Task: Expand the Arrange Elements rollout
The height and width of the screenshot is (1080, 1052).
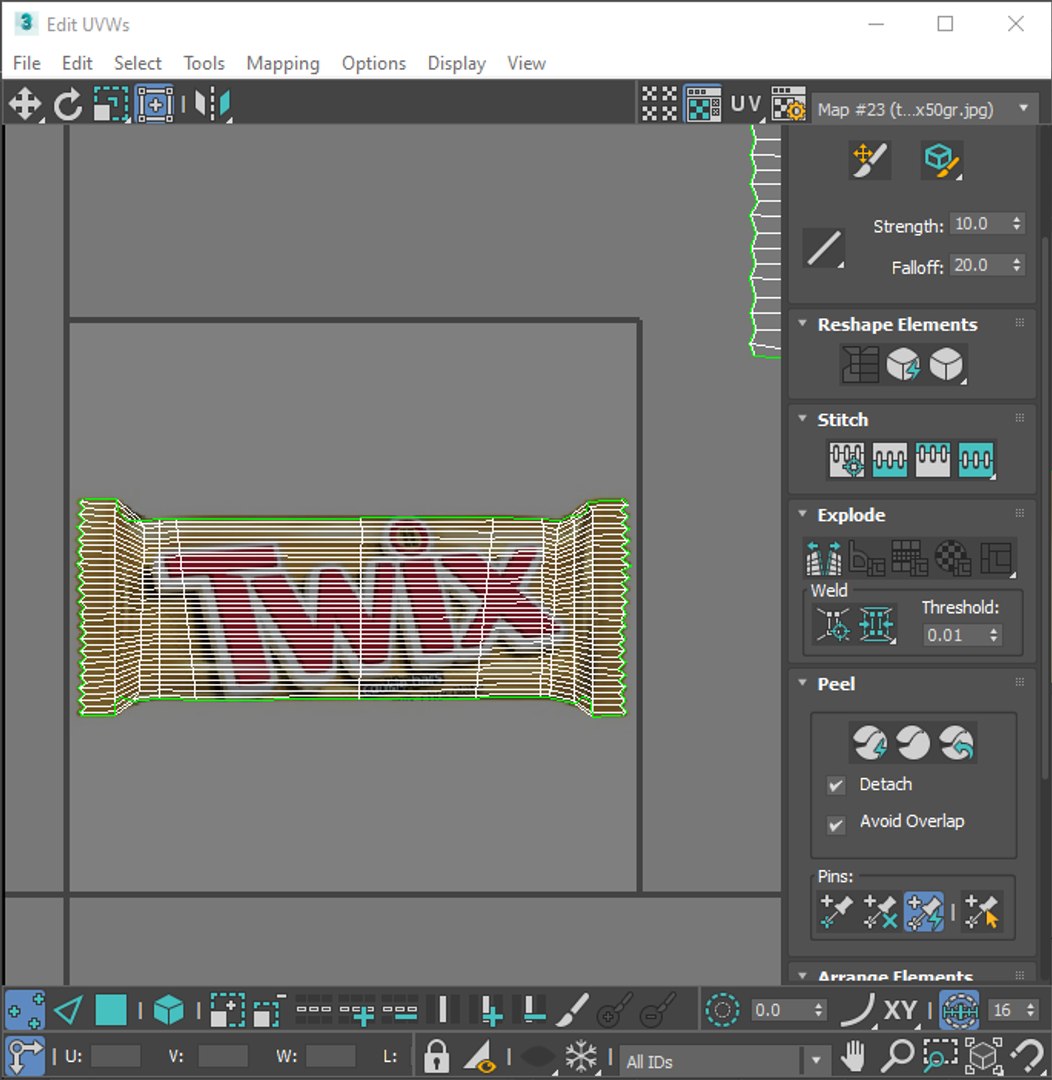Action: point(802,975)
